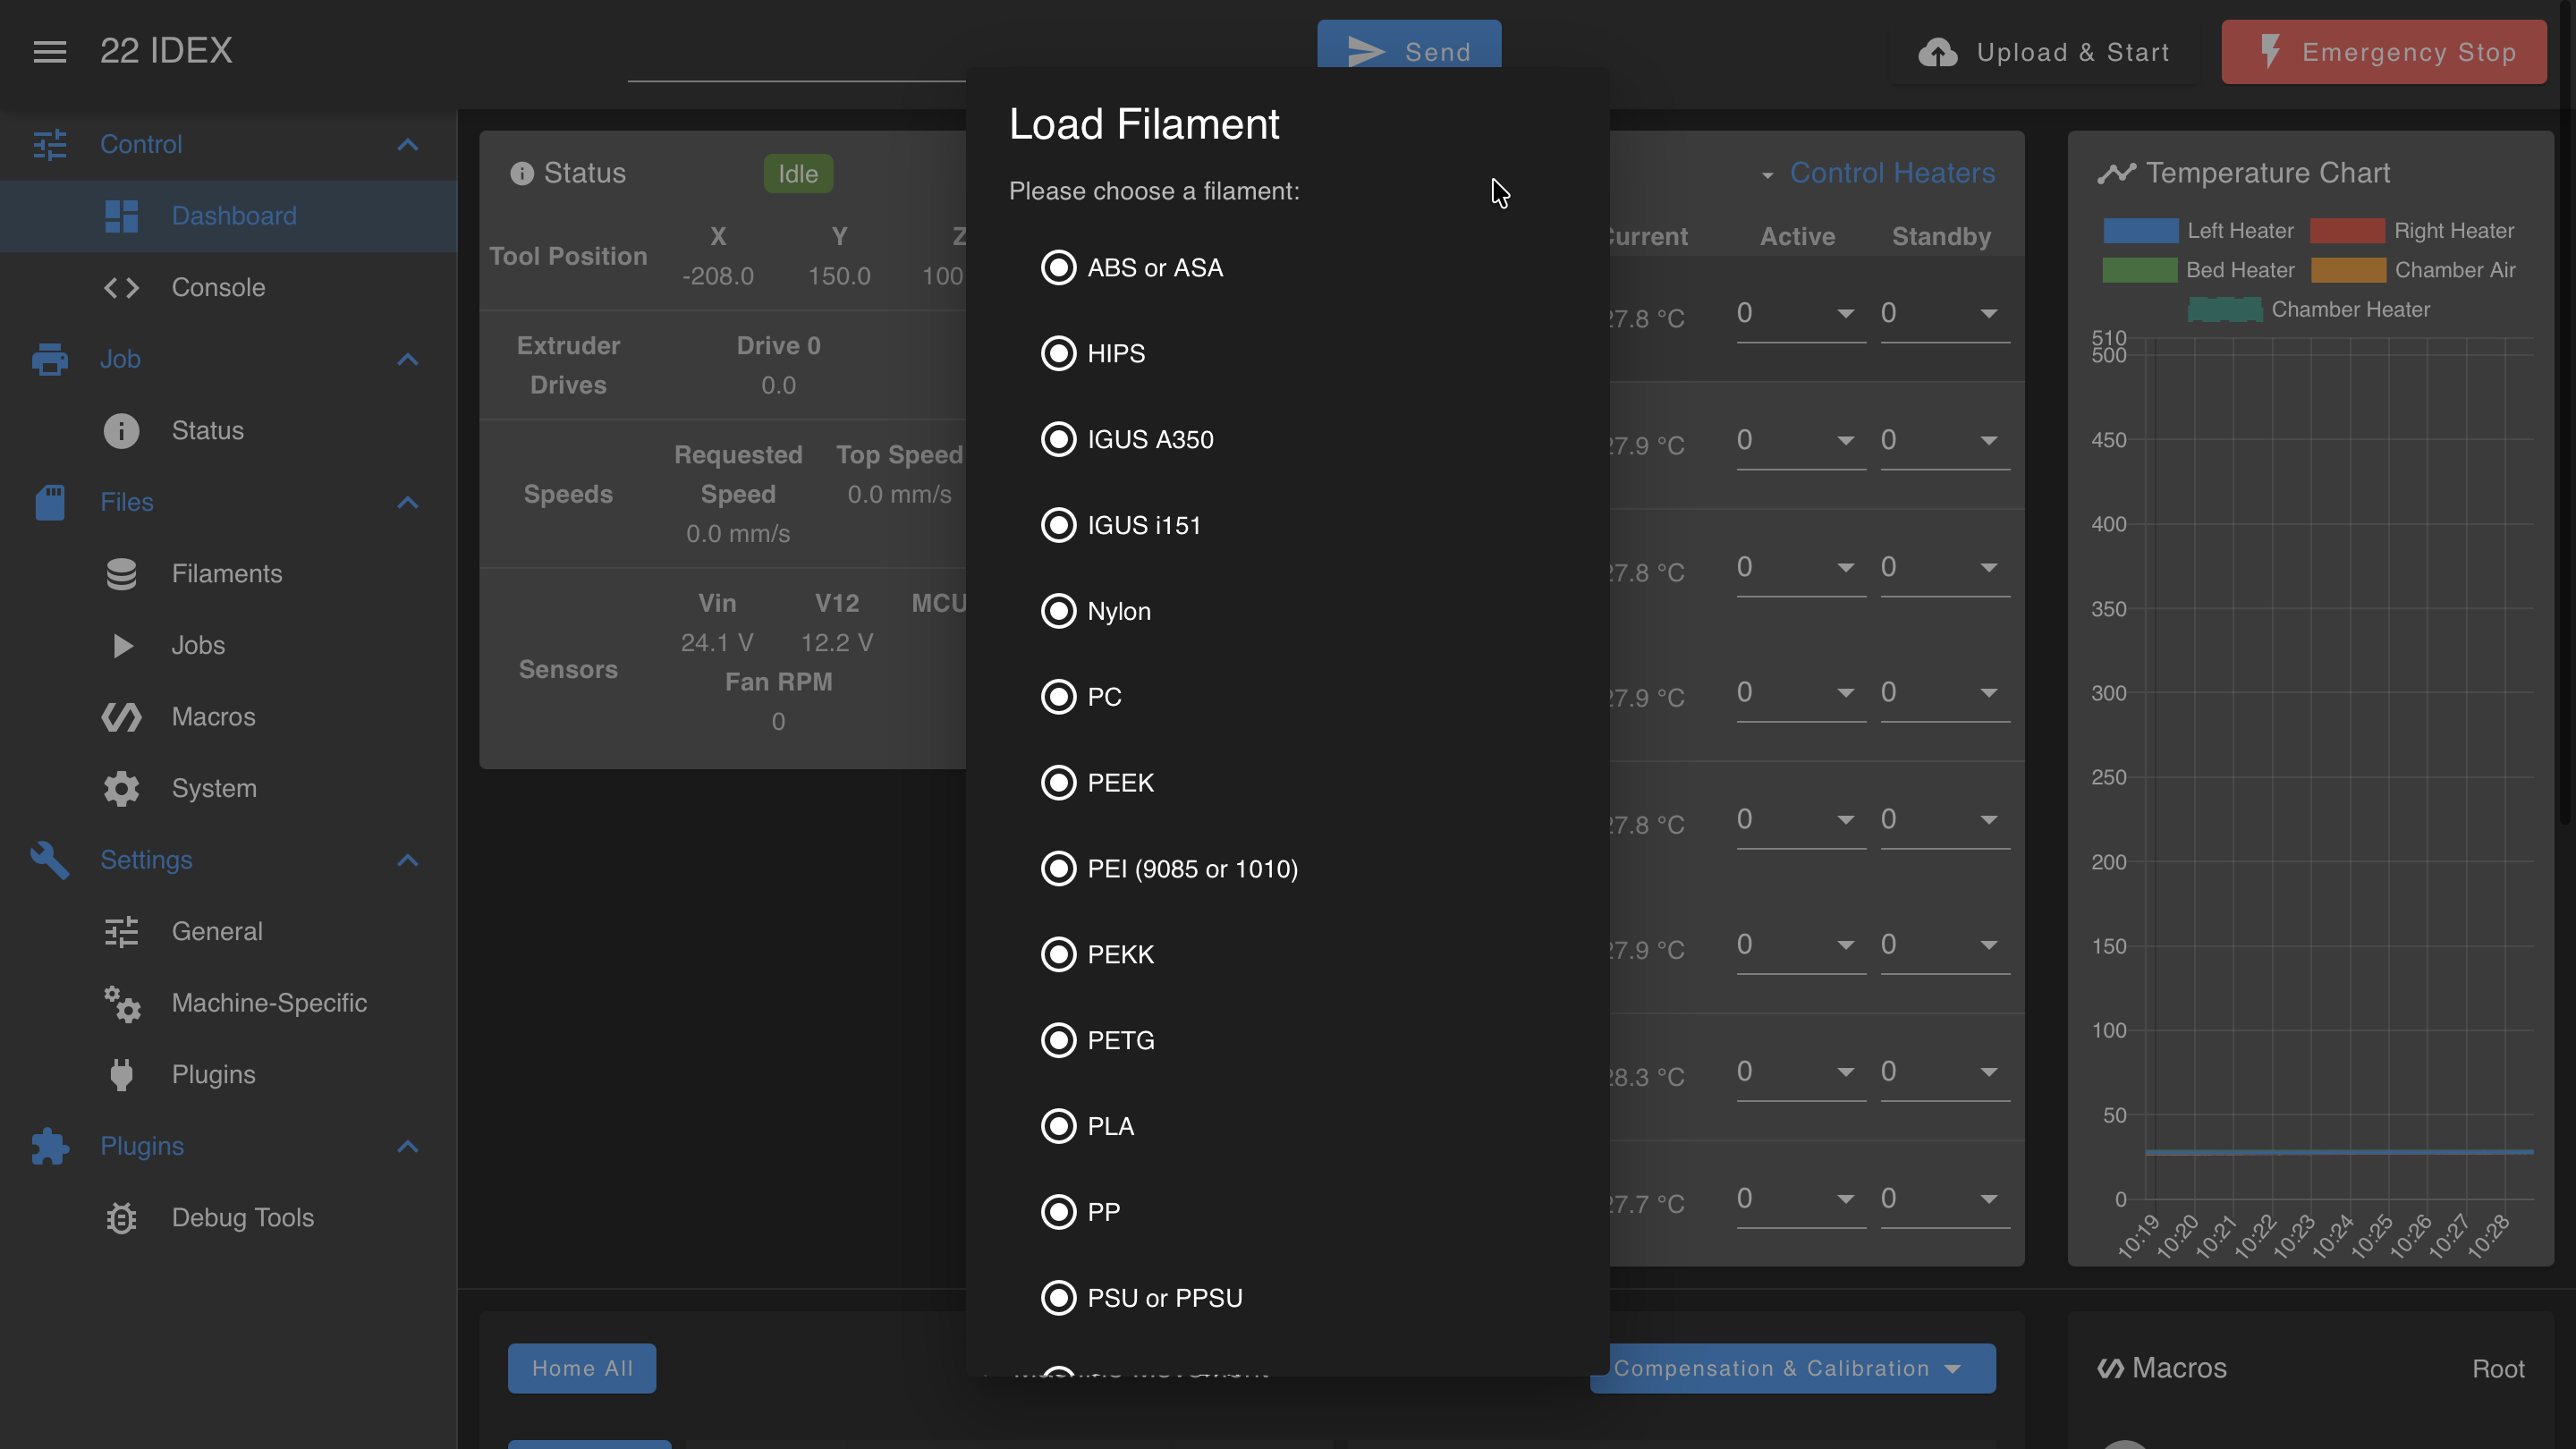2576x1449 pixels.
Task: Collapse the Job sidebar section
Action: pyautogui.click(x=407, y=359)
